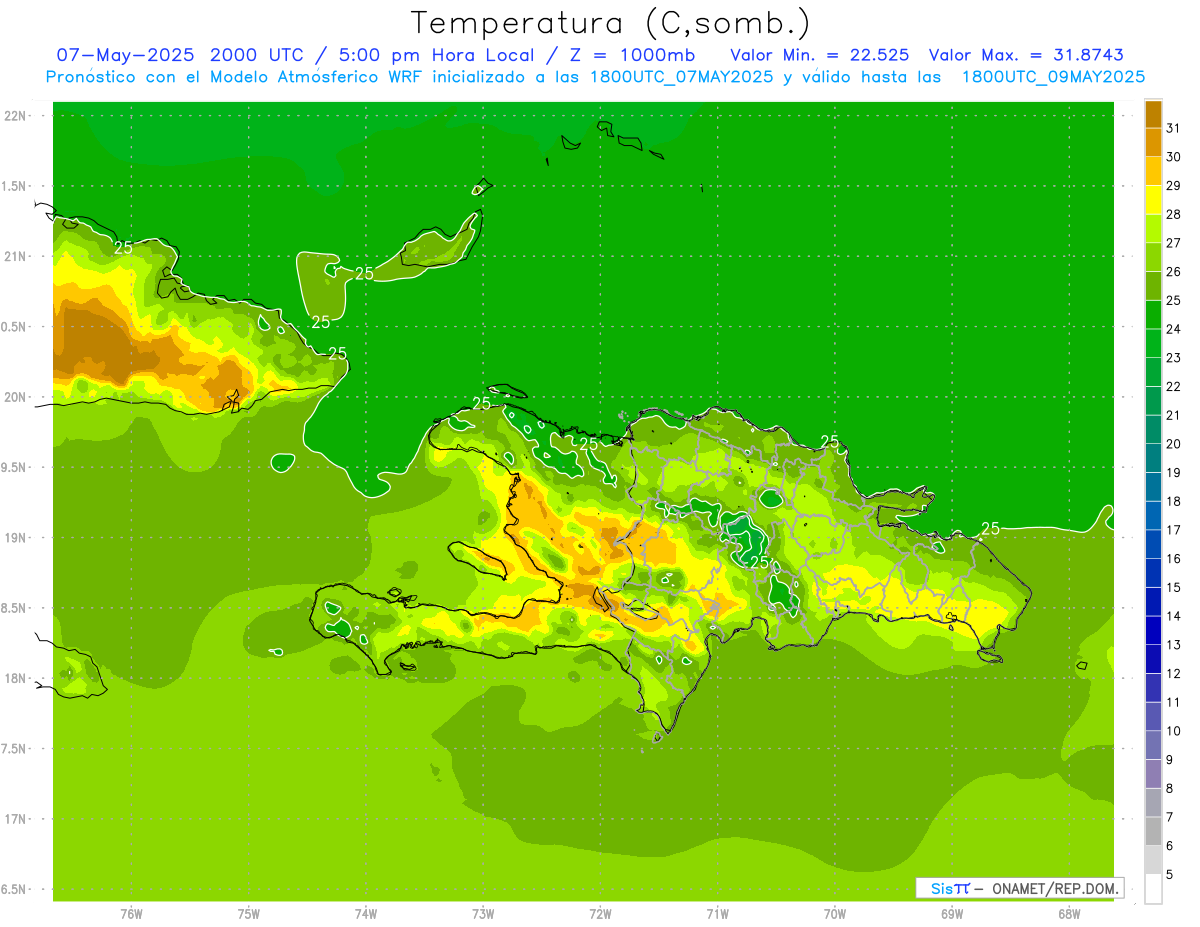Click the '73W' longitude axis label
The width and height of the screenshot is (1200, 927).
[x=483, y=914]
